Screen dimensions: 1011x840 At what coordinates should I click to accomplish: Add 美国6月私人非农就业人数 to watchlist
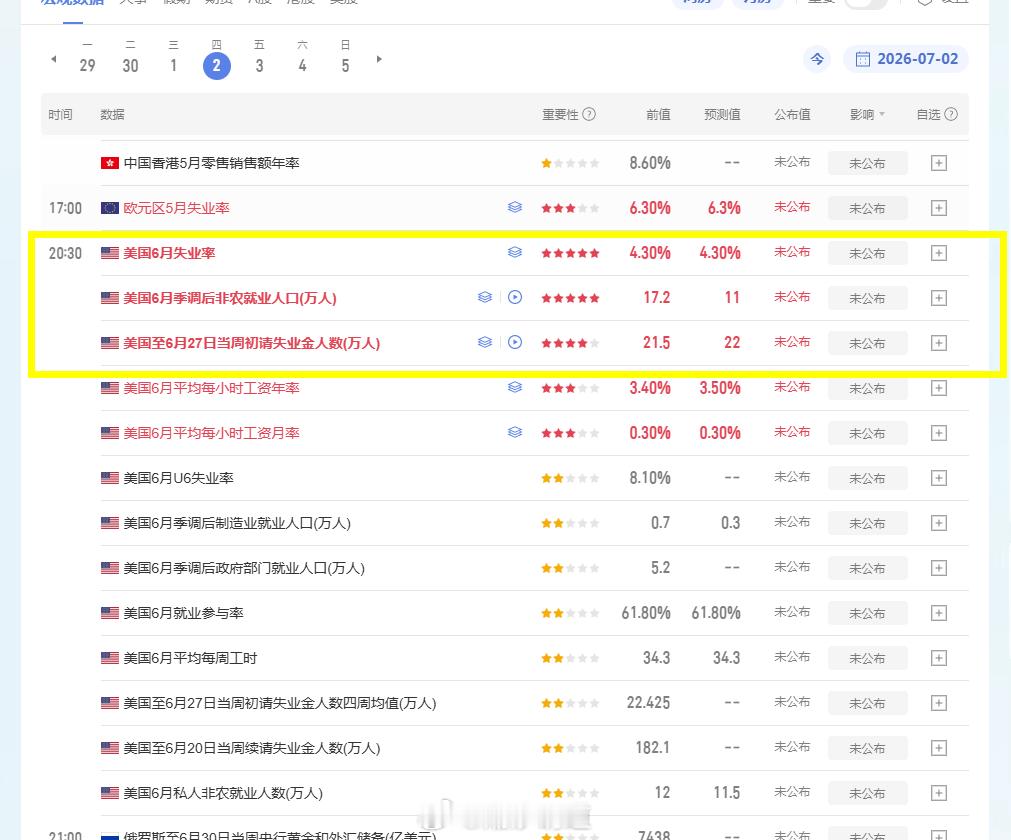coord(939,793)
